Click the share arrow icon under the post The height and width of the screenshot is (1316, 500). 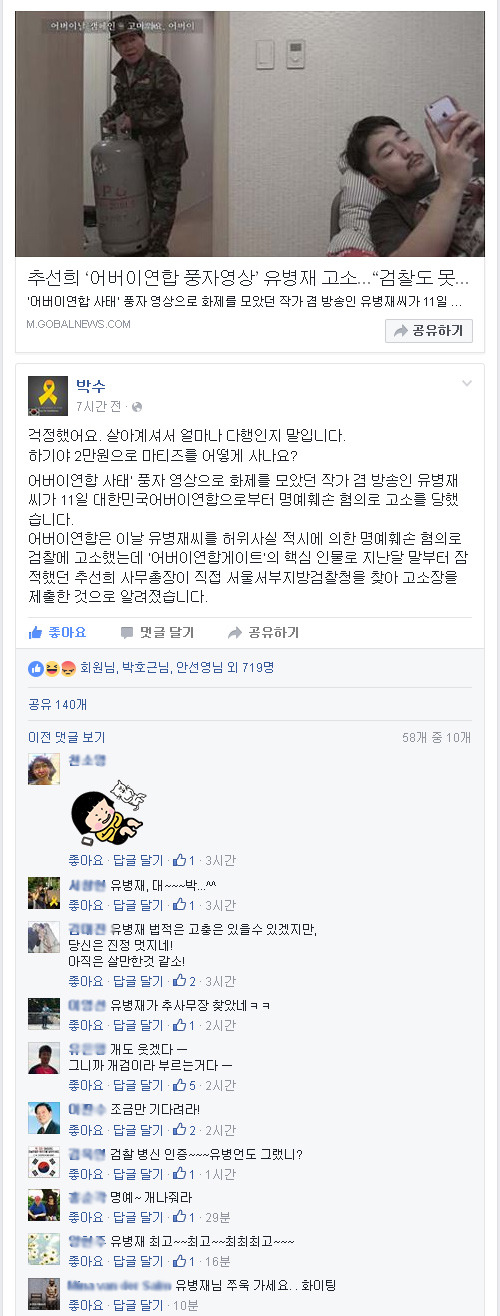tap(235, 633)
